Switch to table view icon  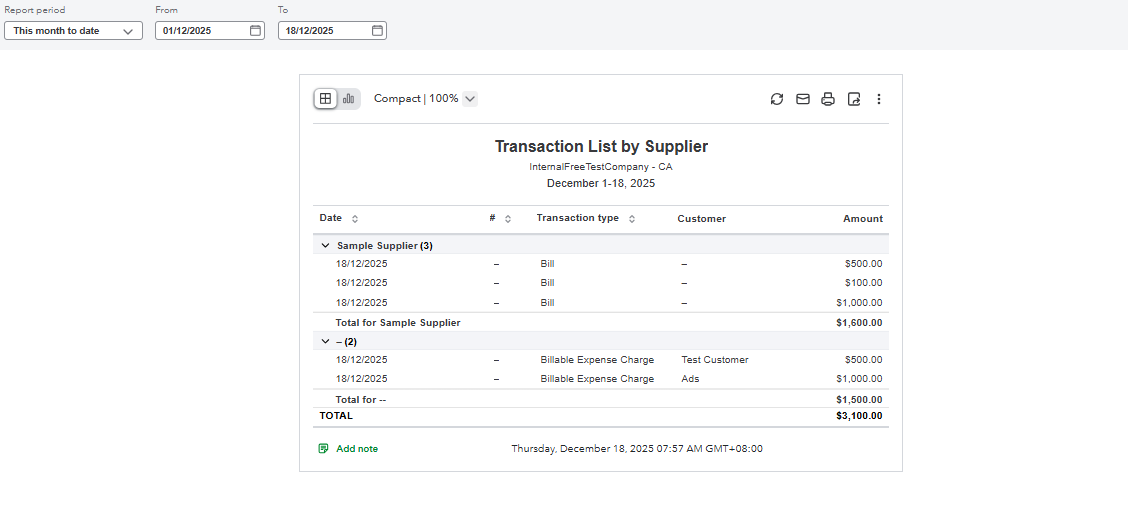[325, 99]
